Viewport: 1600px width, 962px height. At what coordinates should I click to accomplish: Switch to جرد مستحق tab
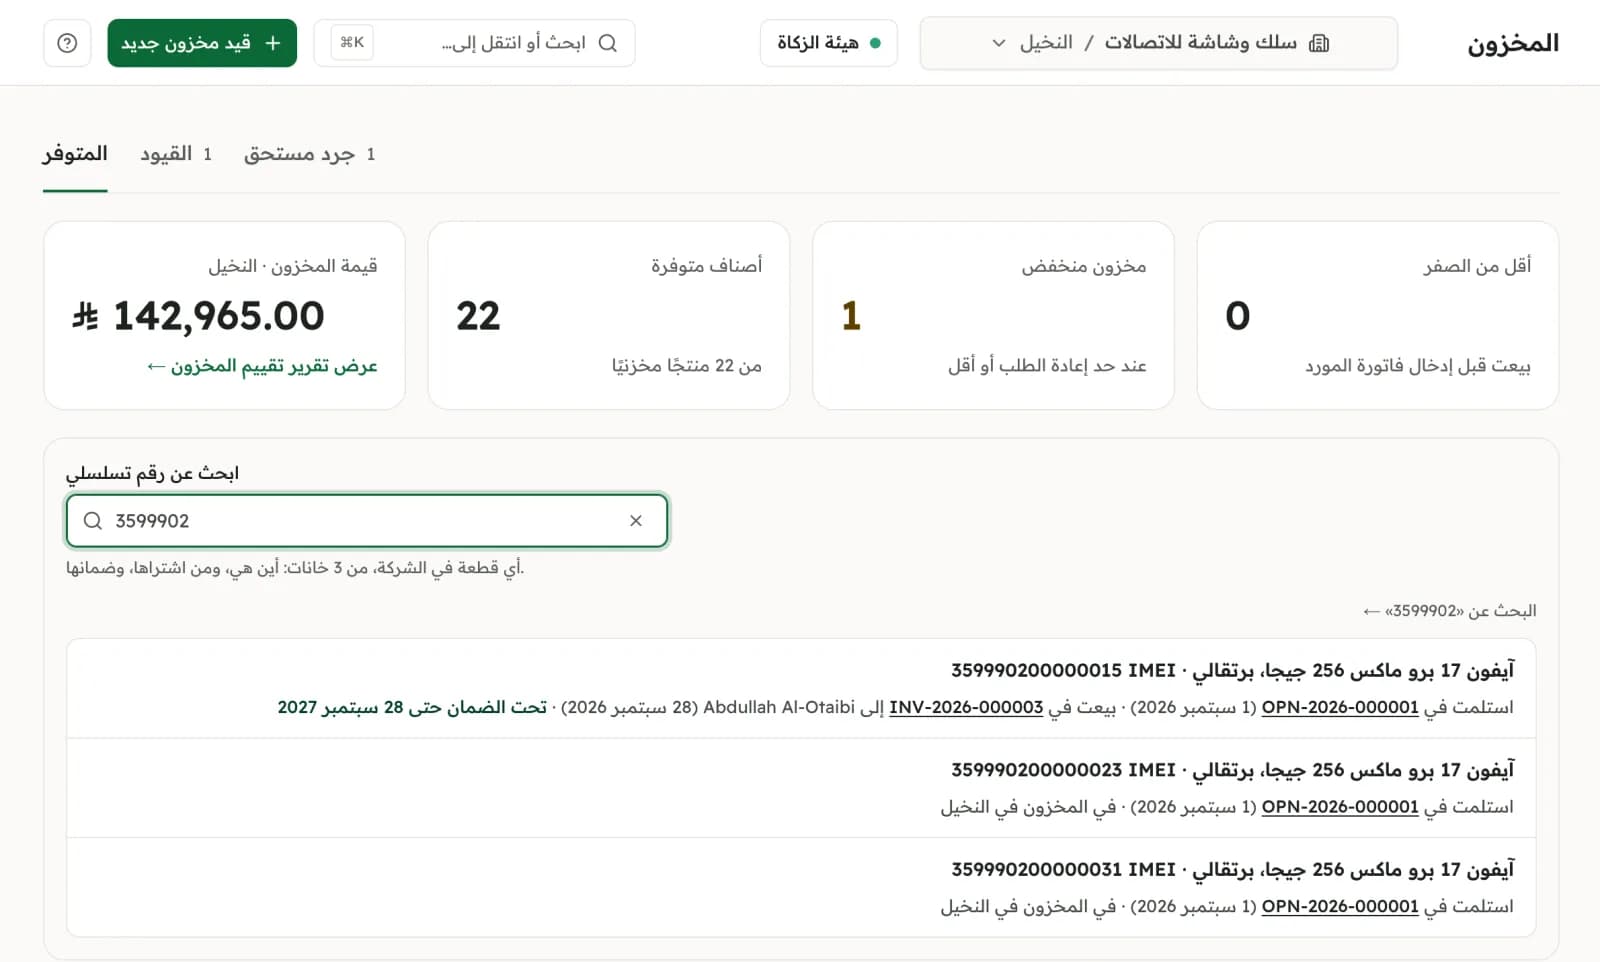[x=310, y=154]
